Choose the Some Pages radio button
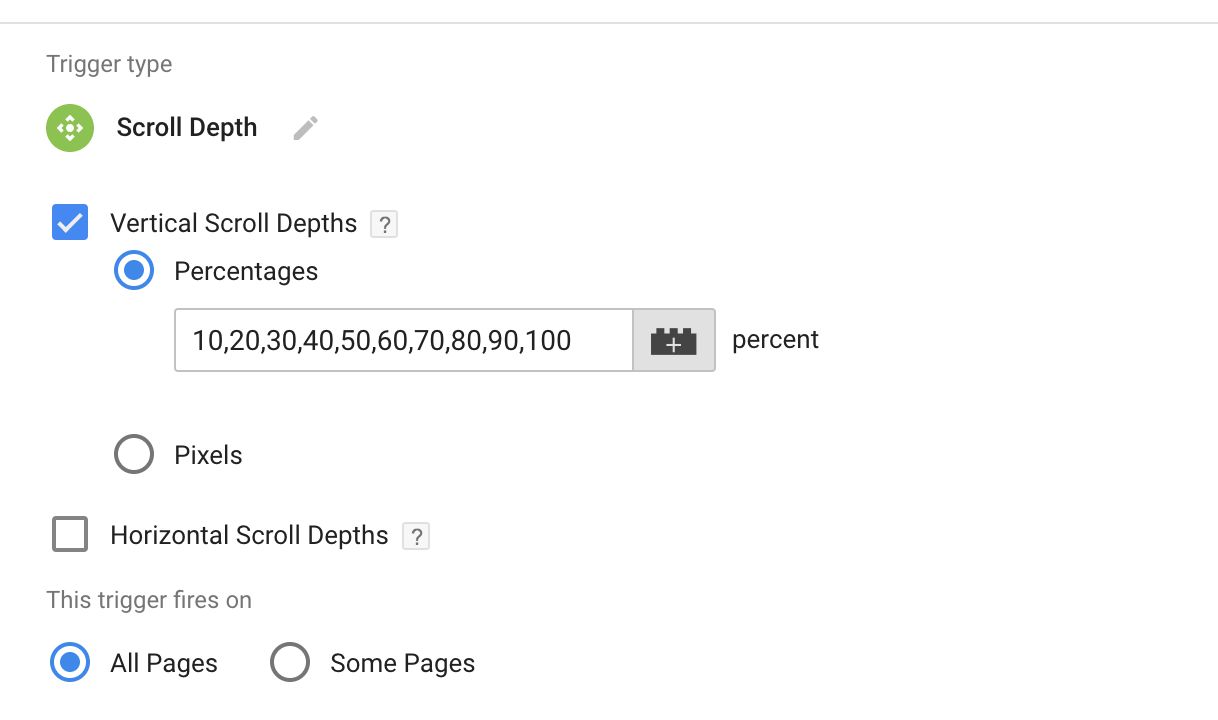Image resolution: width=1218 pixels, height=720 pixels. [290, 663]
